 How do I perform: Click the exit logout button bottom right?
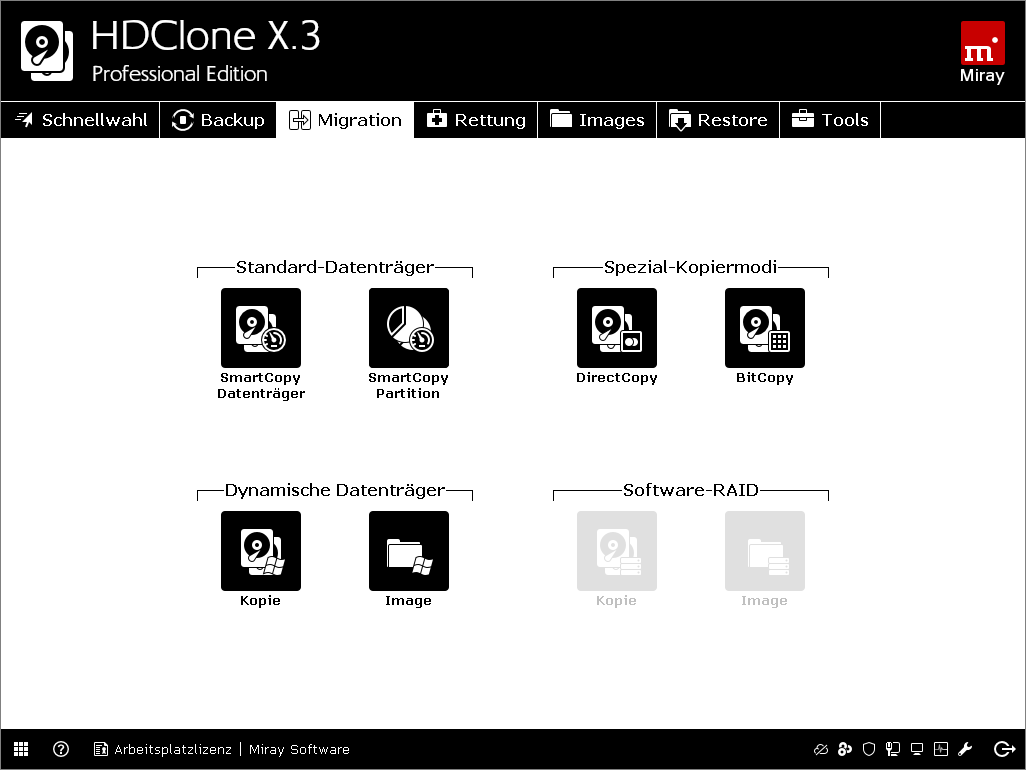coord(1004,749)
